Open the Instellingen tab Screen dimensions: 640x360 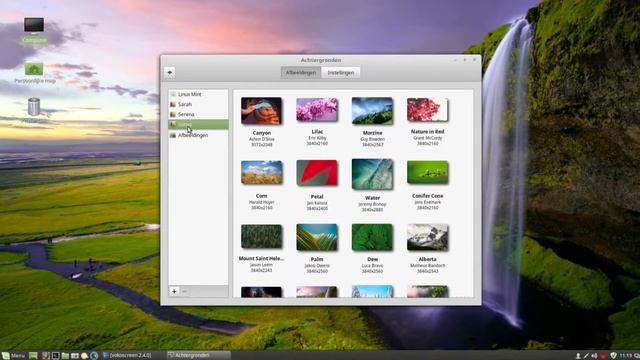point(340,73)
